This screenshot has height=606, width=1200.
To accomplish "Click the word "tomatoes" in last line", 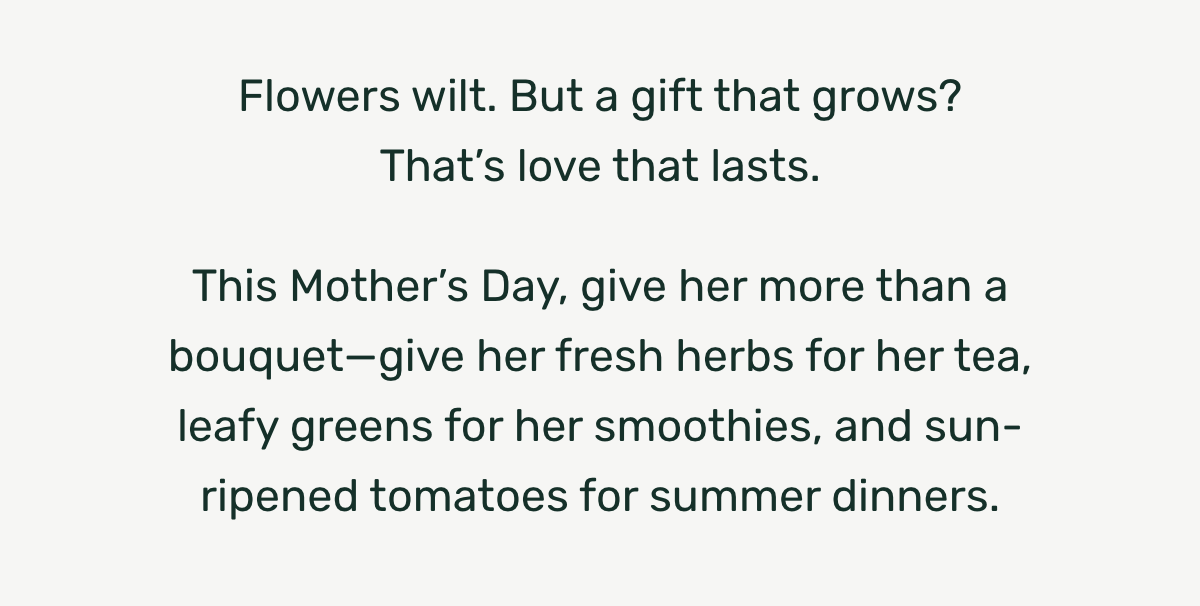I will (x=484, y=497).
